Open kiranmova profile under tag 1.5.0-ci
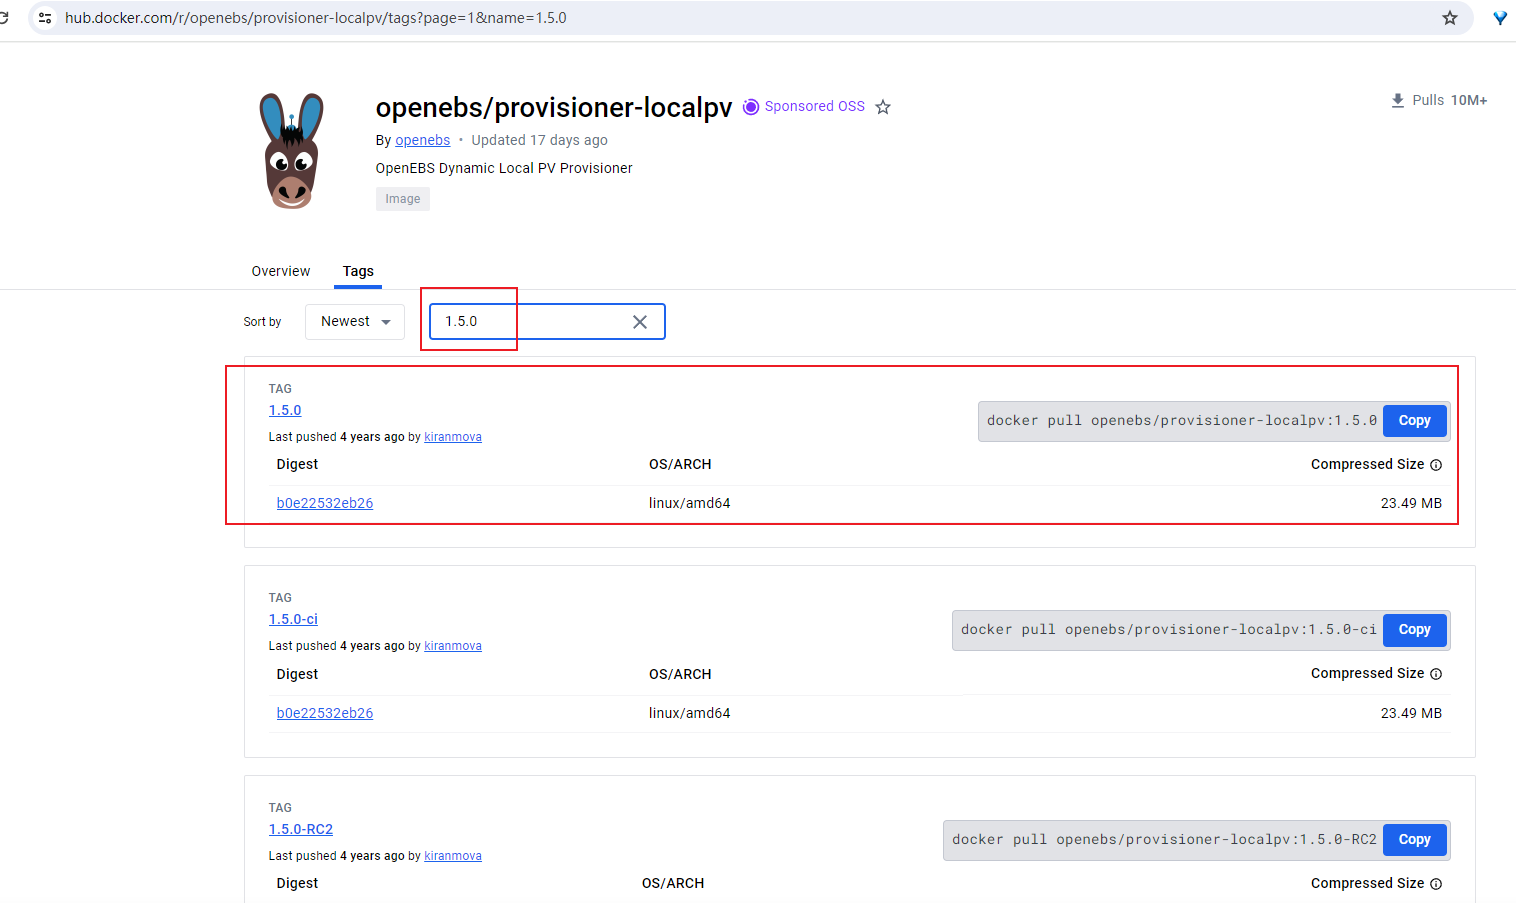This screenshot has width=1516, height=903. pyautogui.click(x=453, y=646)
